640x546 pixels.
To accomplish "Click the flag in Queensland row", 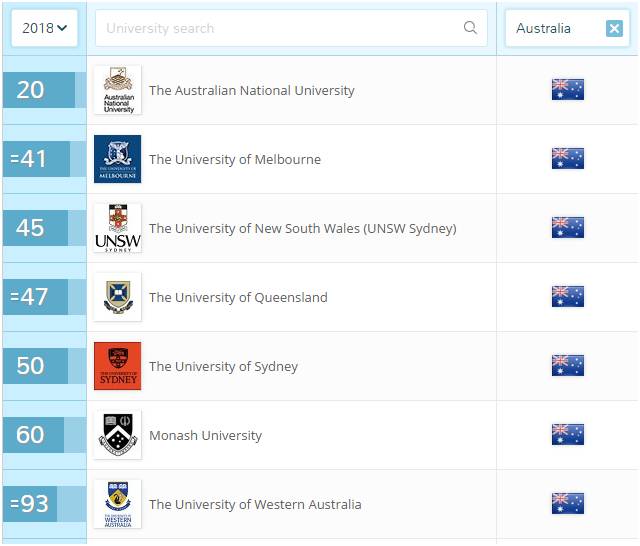I will pos(567,296).
